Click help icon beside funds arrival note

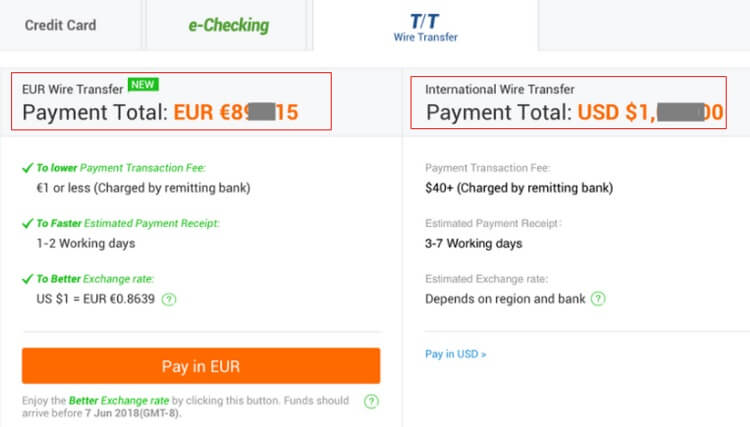coord(371,401)
